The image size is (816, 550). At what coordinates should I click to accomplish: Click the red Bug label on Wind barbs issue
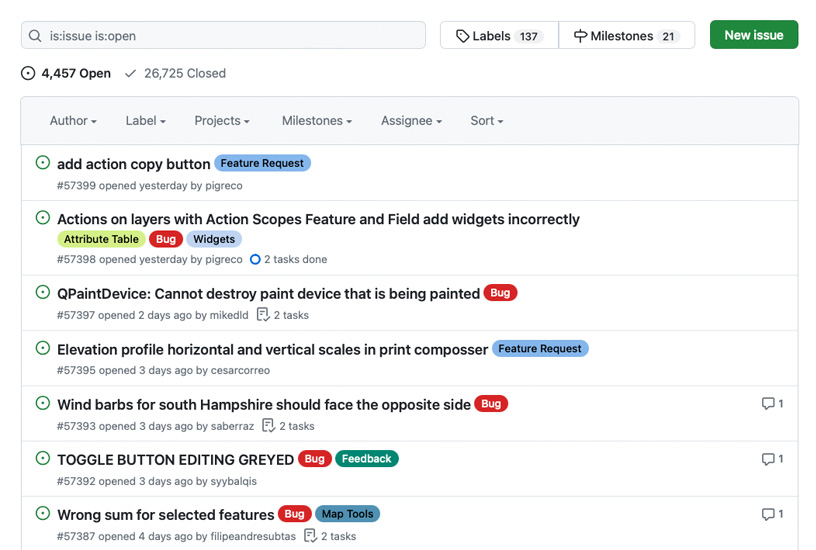491,404
